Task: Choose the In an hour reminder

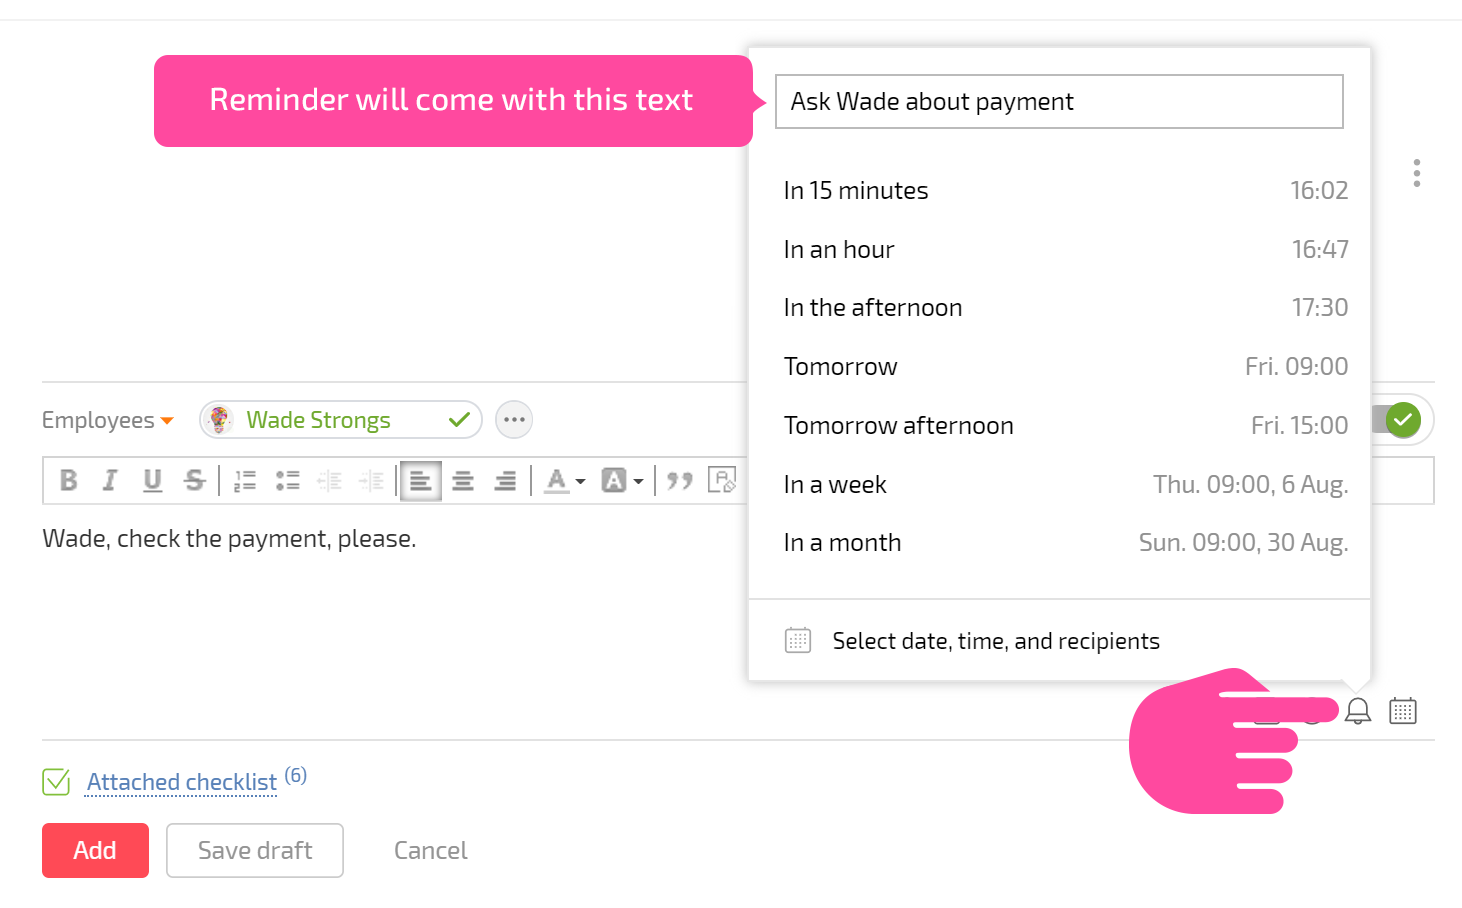Action: coord(1066,249)
